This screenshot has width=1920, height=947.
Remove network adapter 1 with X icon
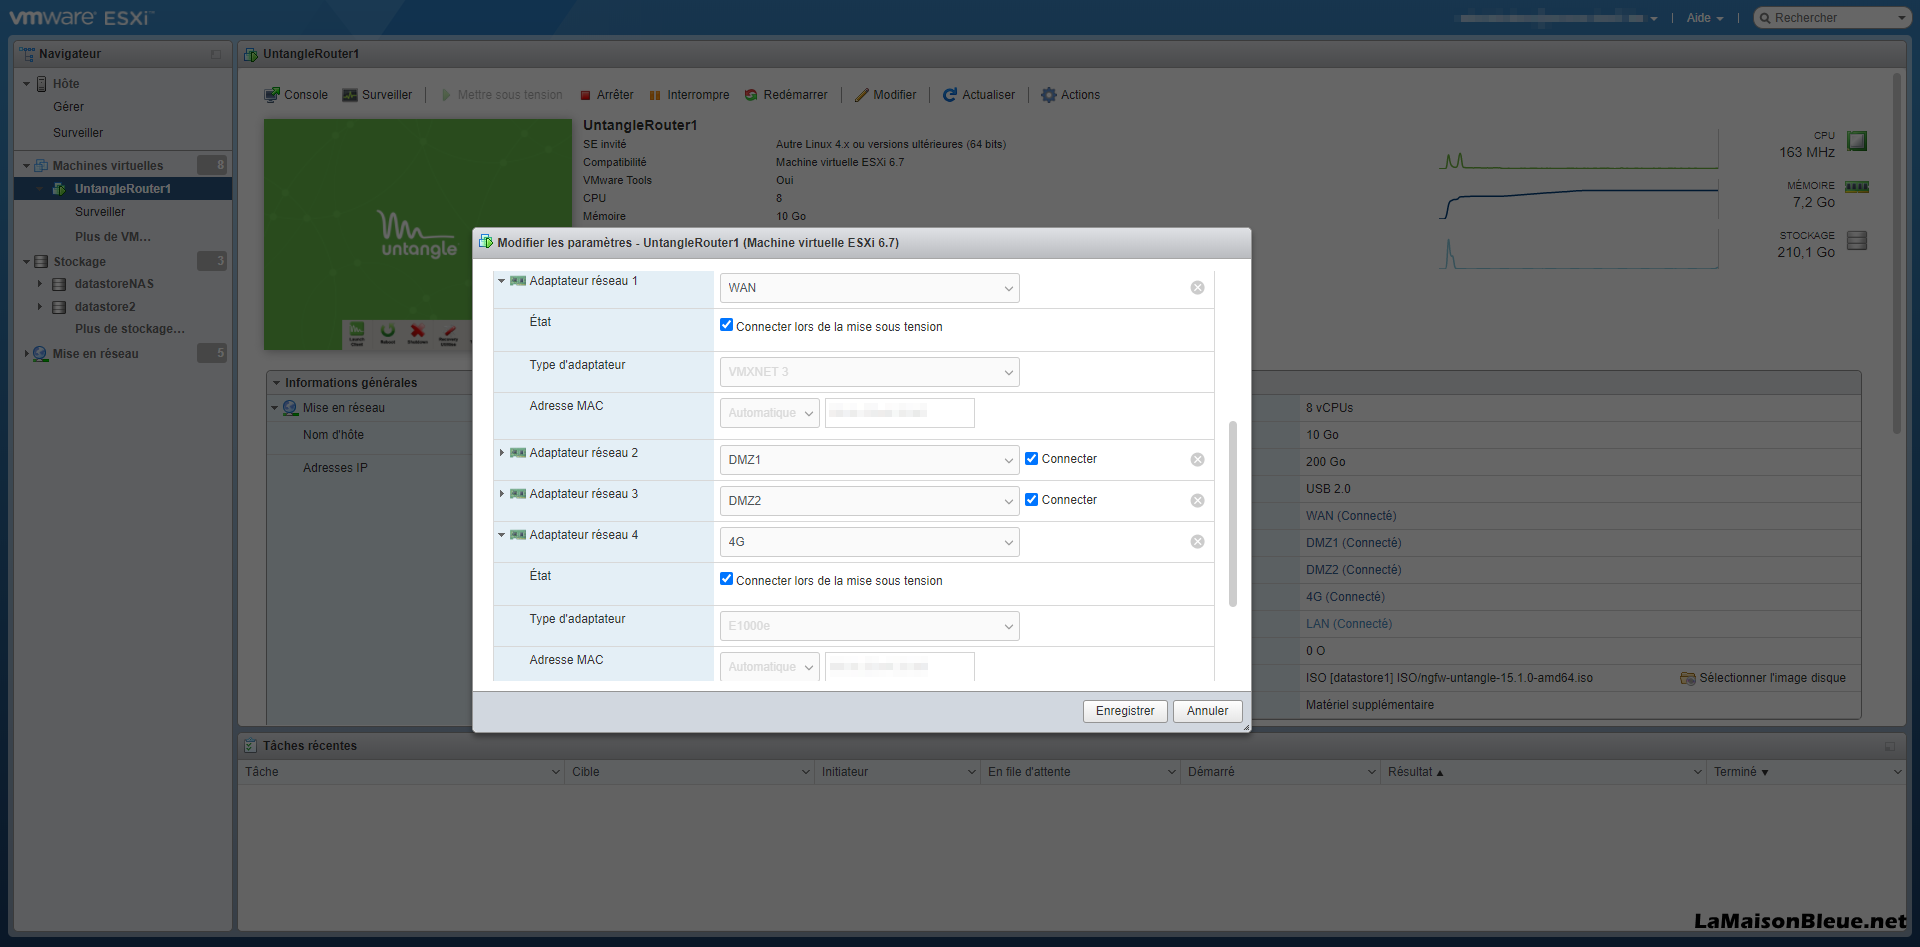point(1197,288)
